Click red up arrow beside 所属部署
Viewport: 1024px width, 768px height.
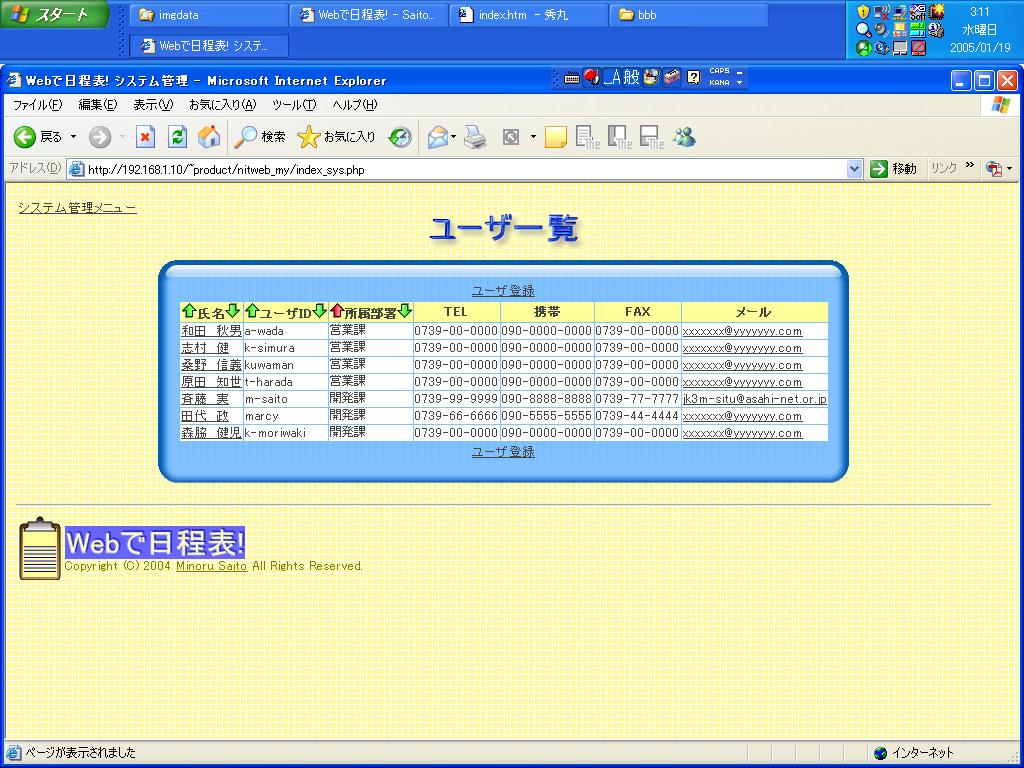click(337, 312)
